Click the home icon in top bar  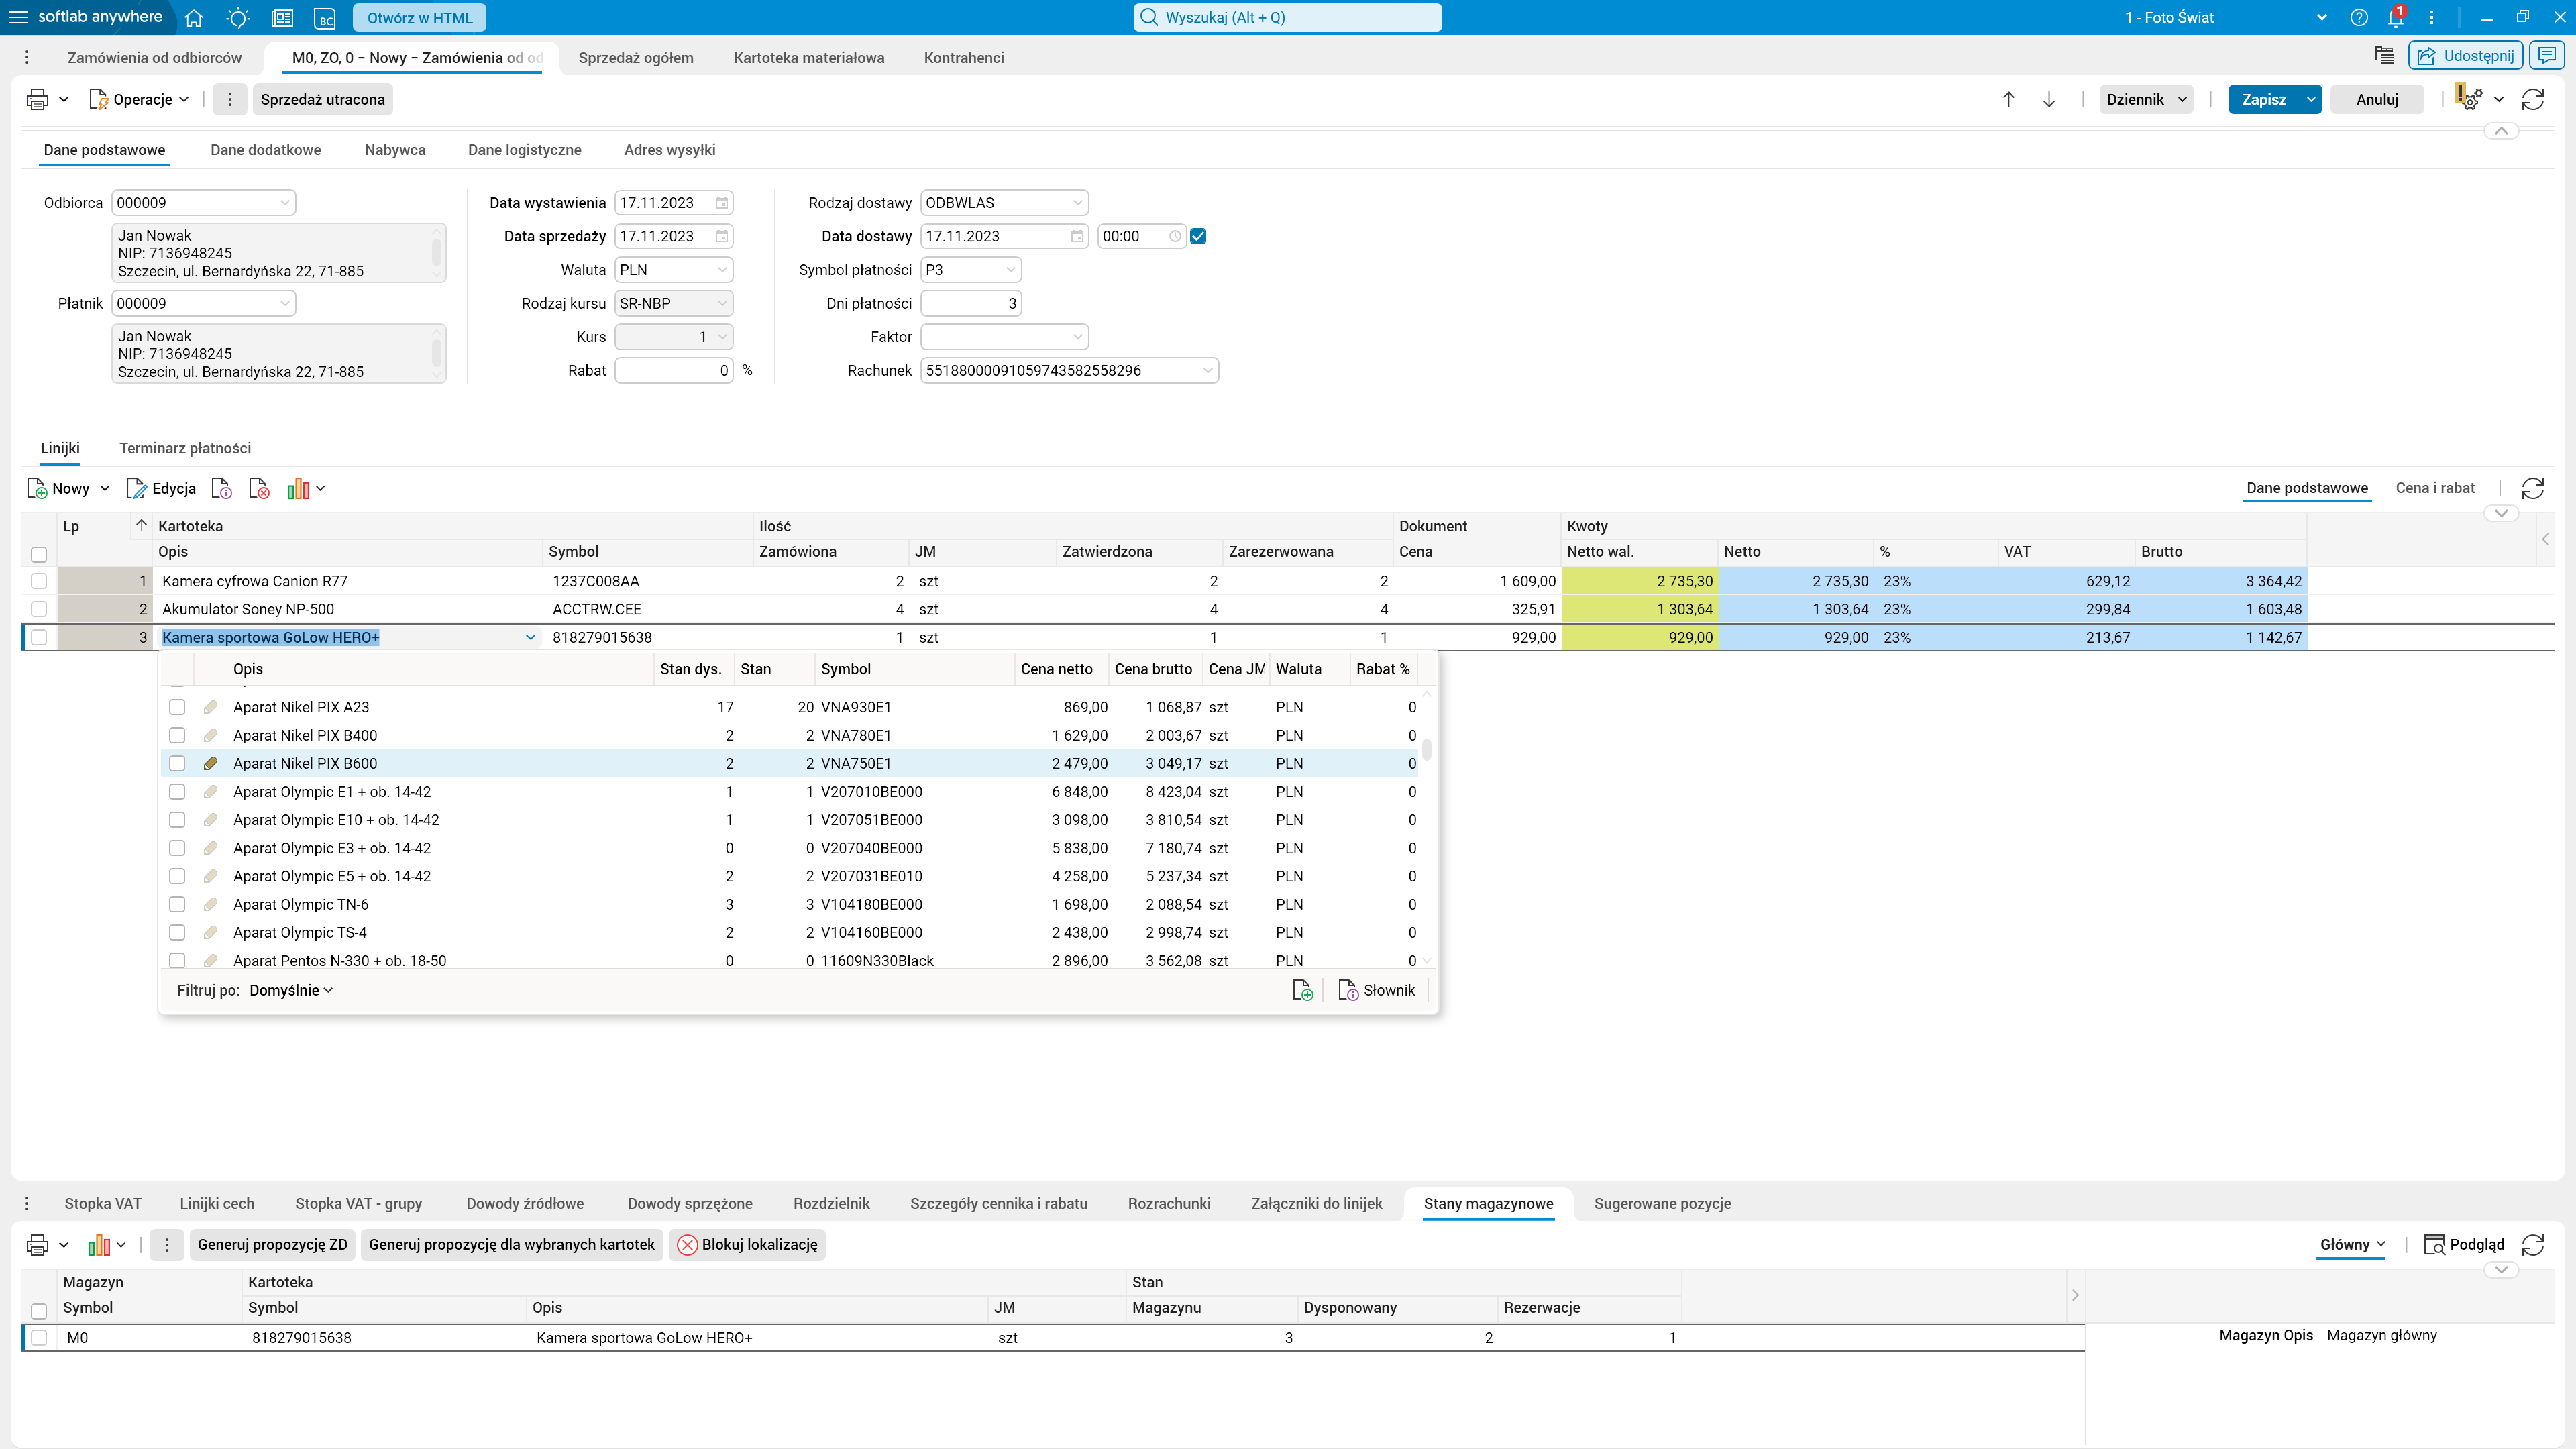194,18
